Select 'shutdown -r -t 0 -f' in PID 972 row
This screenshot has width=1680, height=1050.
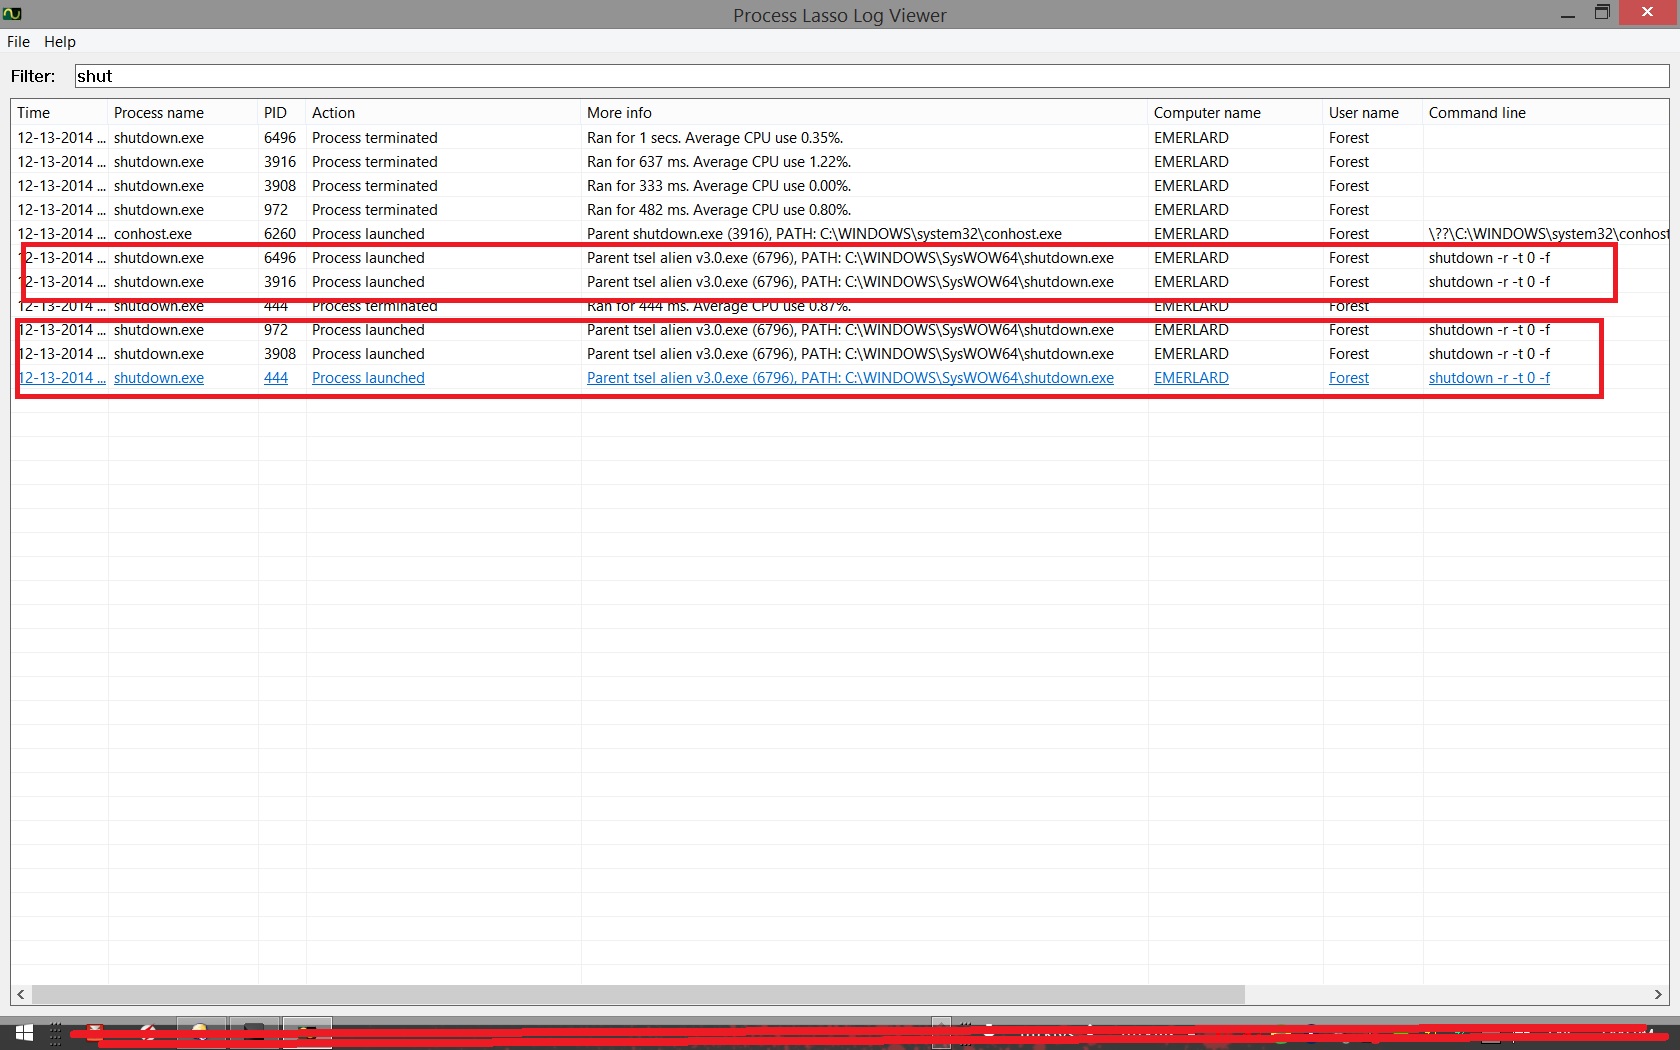pyautogui.click(x=1489, y=330)
